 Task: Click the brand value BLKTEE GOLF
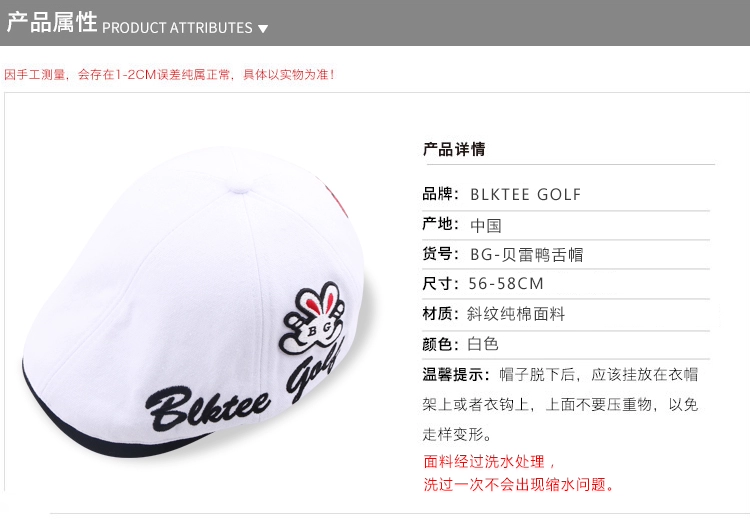point(525,194)
